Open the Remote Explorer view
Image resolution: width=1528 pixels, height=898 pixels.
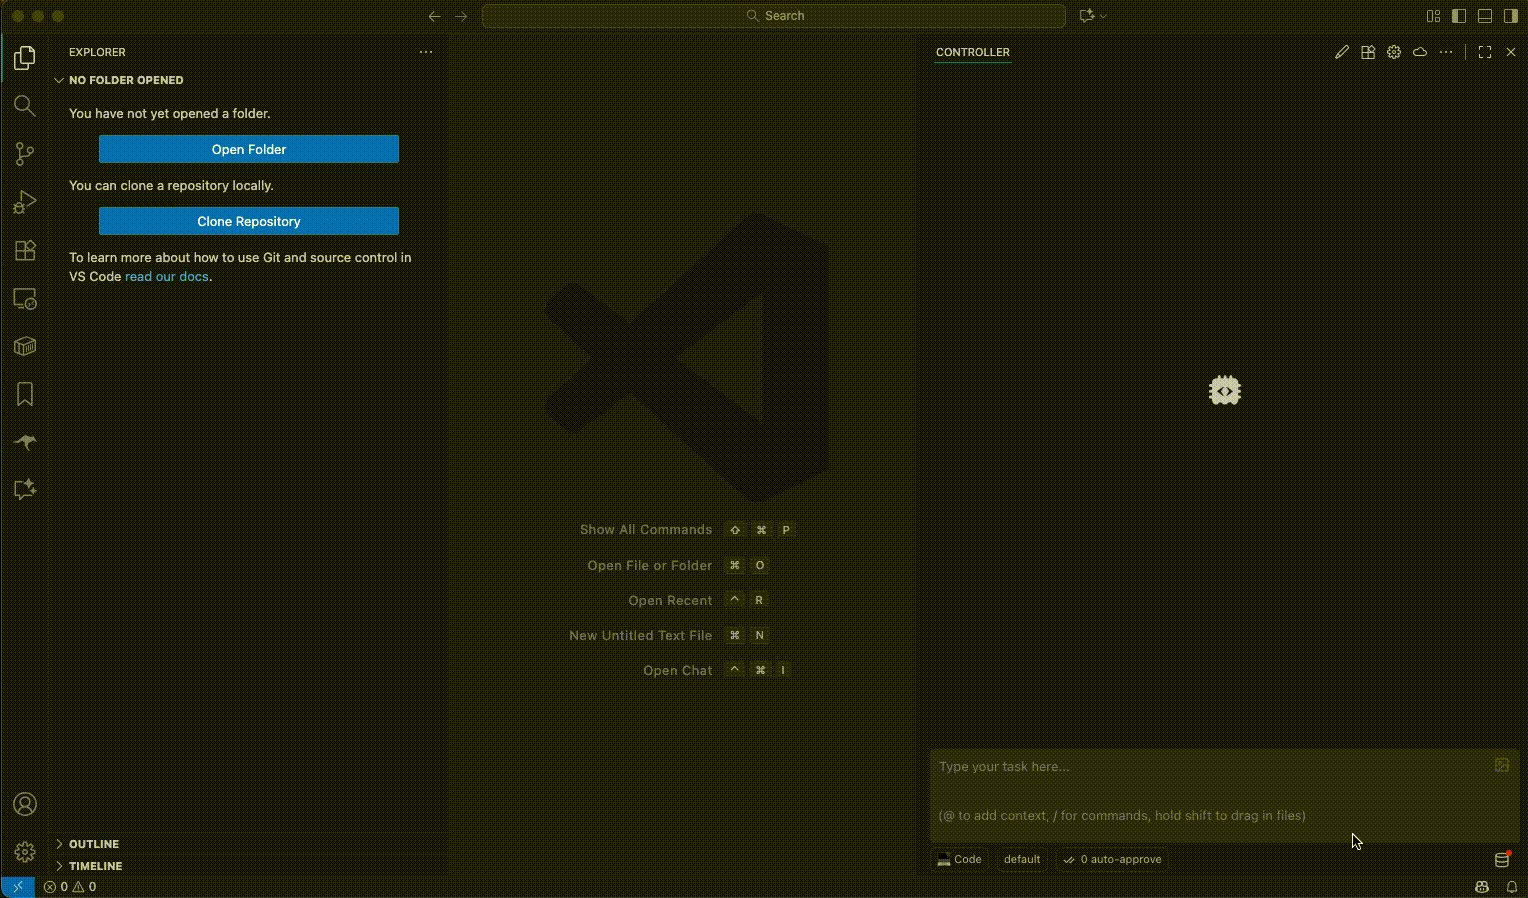click(x=25, y=299)
